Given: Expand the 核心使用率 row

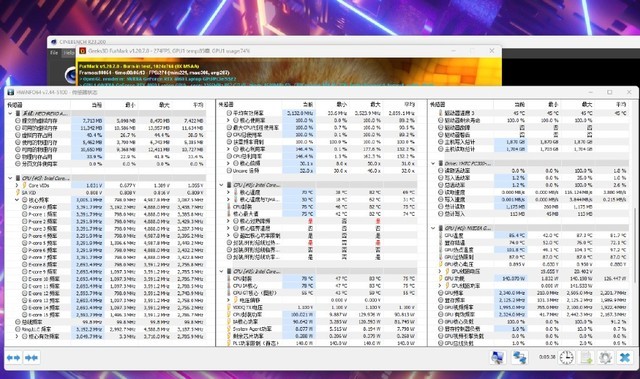Looking at the screenshot, I should 228,120.
